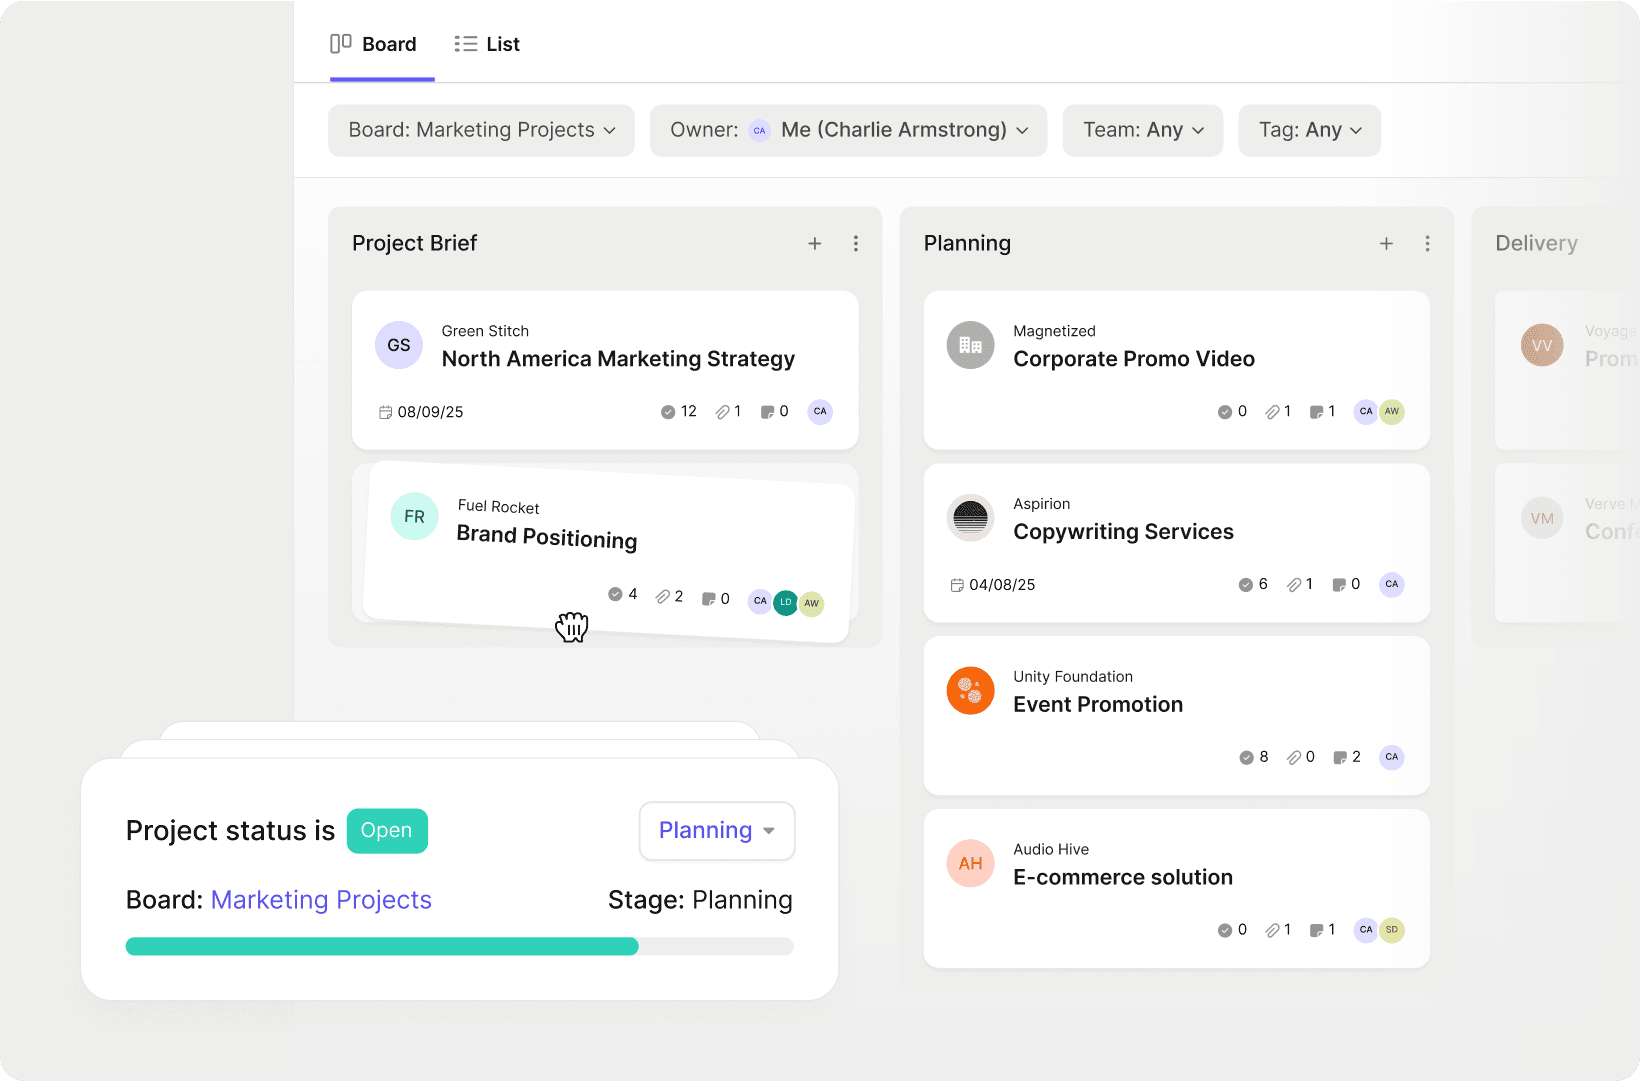Open the Owner filter dropdown
This screenshot has width=1640, height=1081.
pos(848,131)
